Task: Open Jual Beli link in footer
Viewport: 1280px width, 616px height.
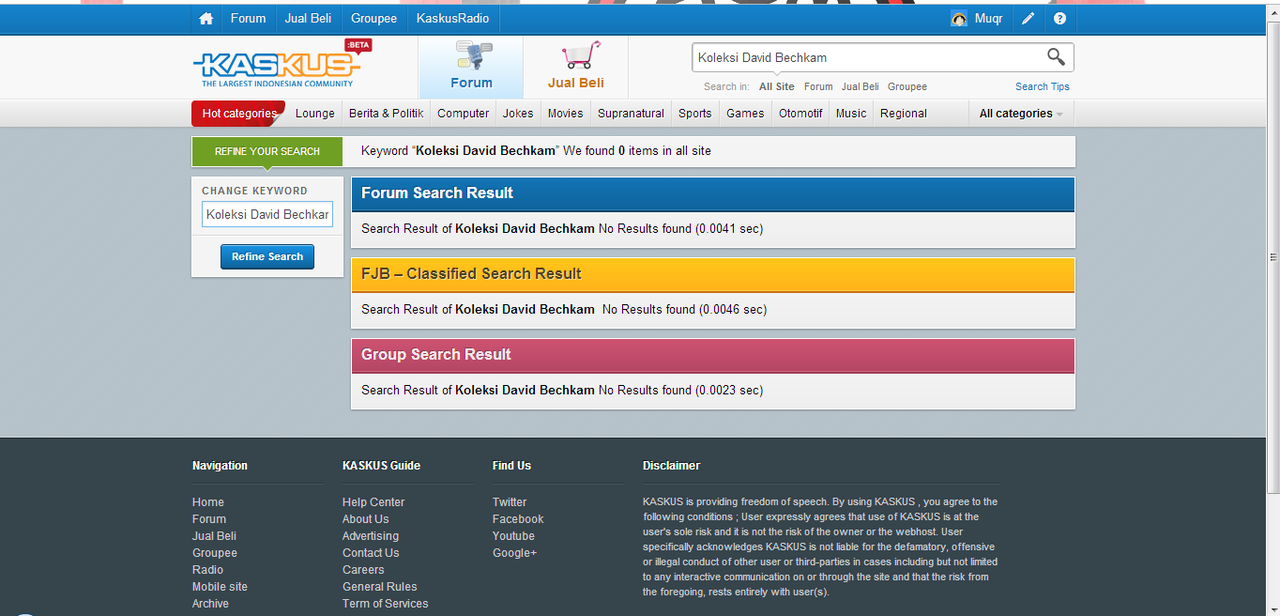Action: click(214, 536)
